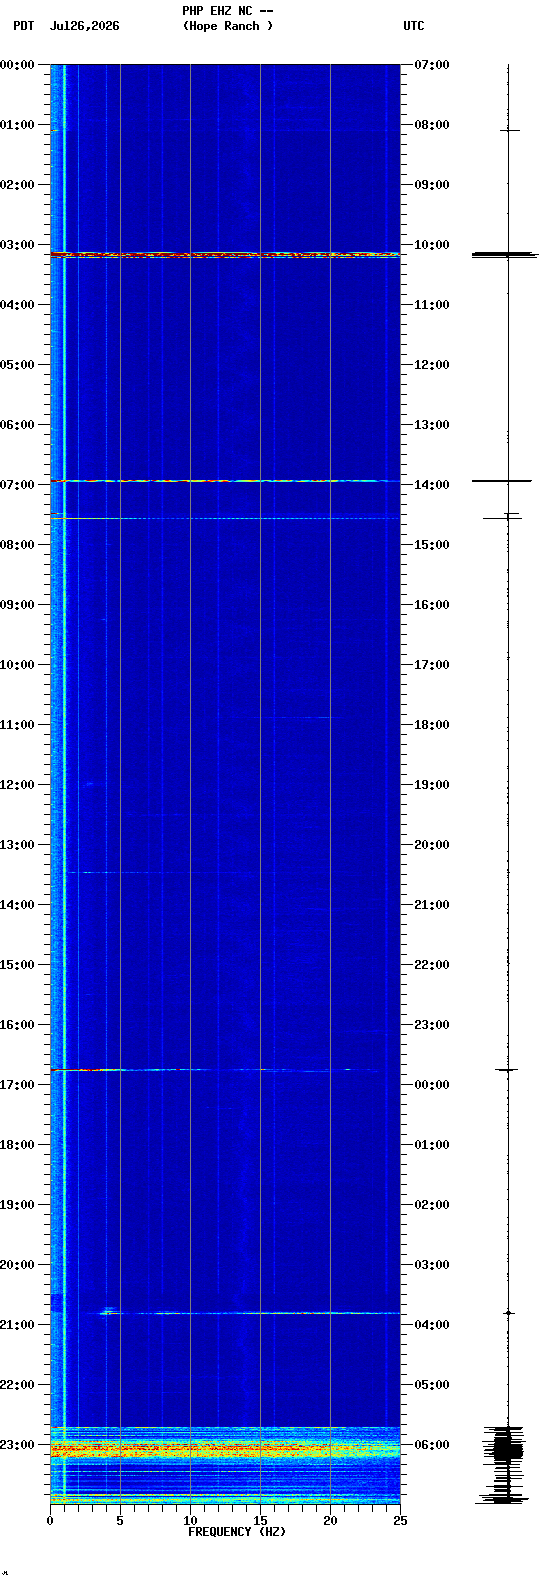Click 15:00 on the PDT axis

(17, 965)
